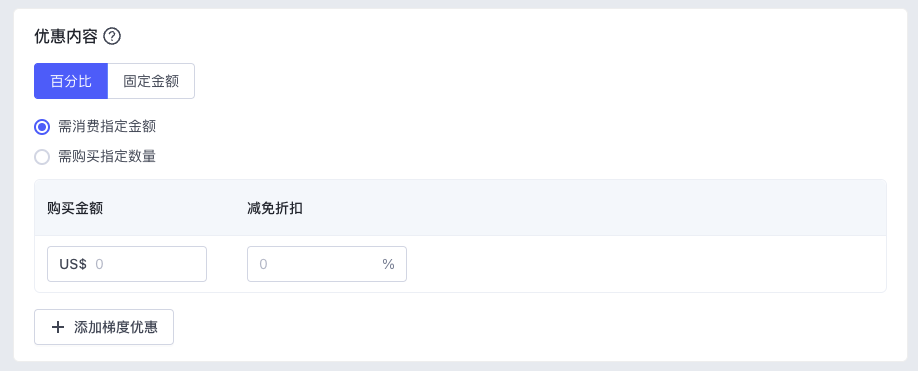Select the 需消费指定金额 radio button

42,126
